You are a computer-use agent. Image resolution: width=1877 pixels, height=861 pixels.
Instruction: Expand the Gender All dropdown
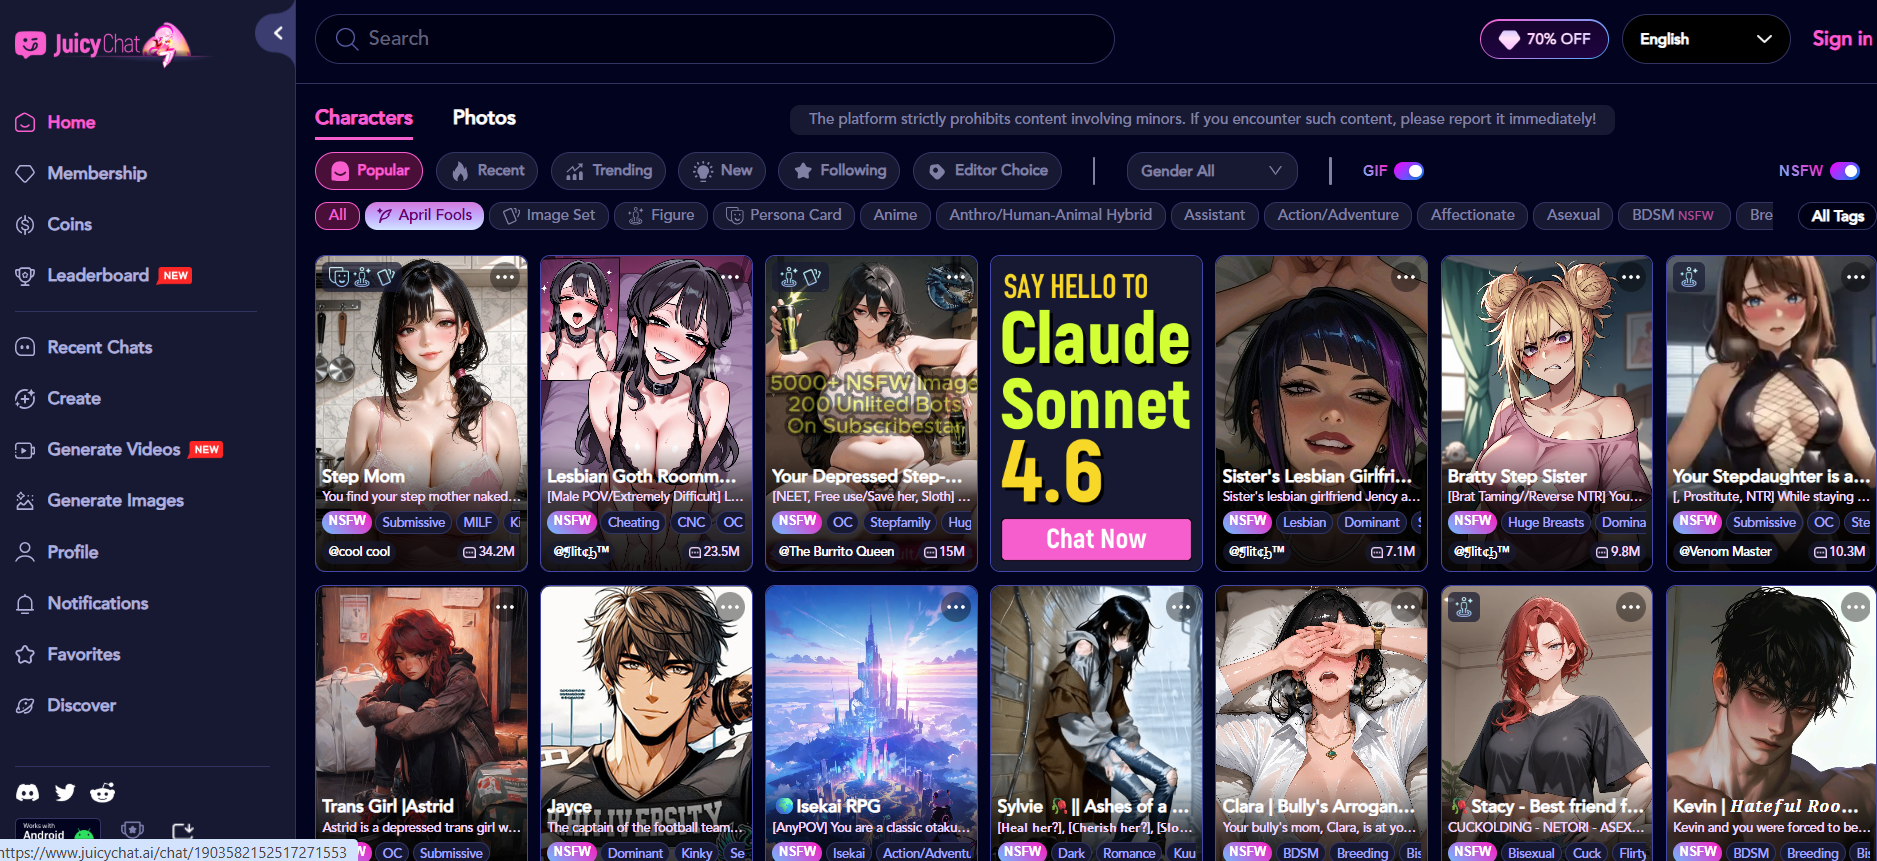pos(1212,171)
